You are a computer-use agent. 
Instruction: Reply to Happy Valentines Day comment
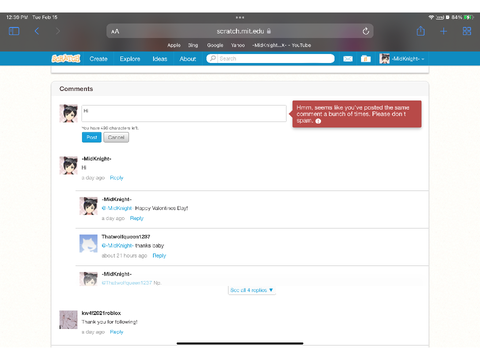137,218
